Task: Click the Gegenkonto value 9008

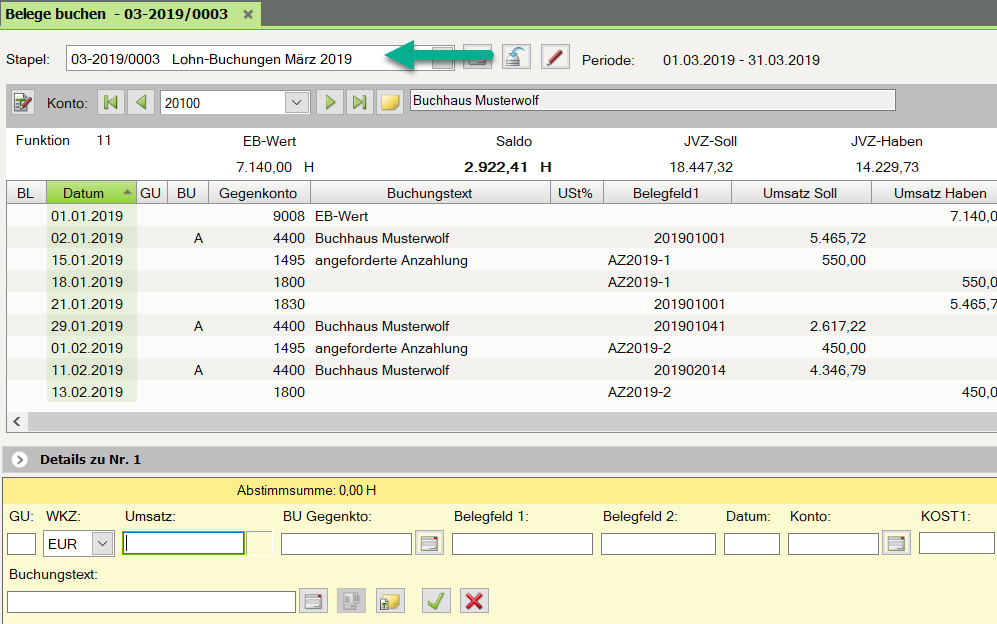Action: coord(289,216)
